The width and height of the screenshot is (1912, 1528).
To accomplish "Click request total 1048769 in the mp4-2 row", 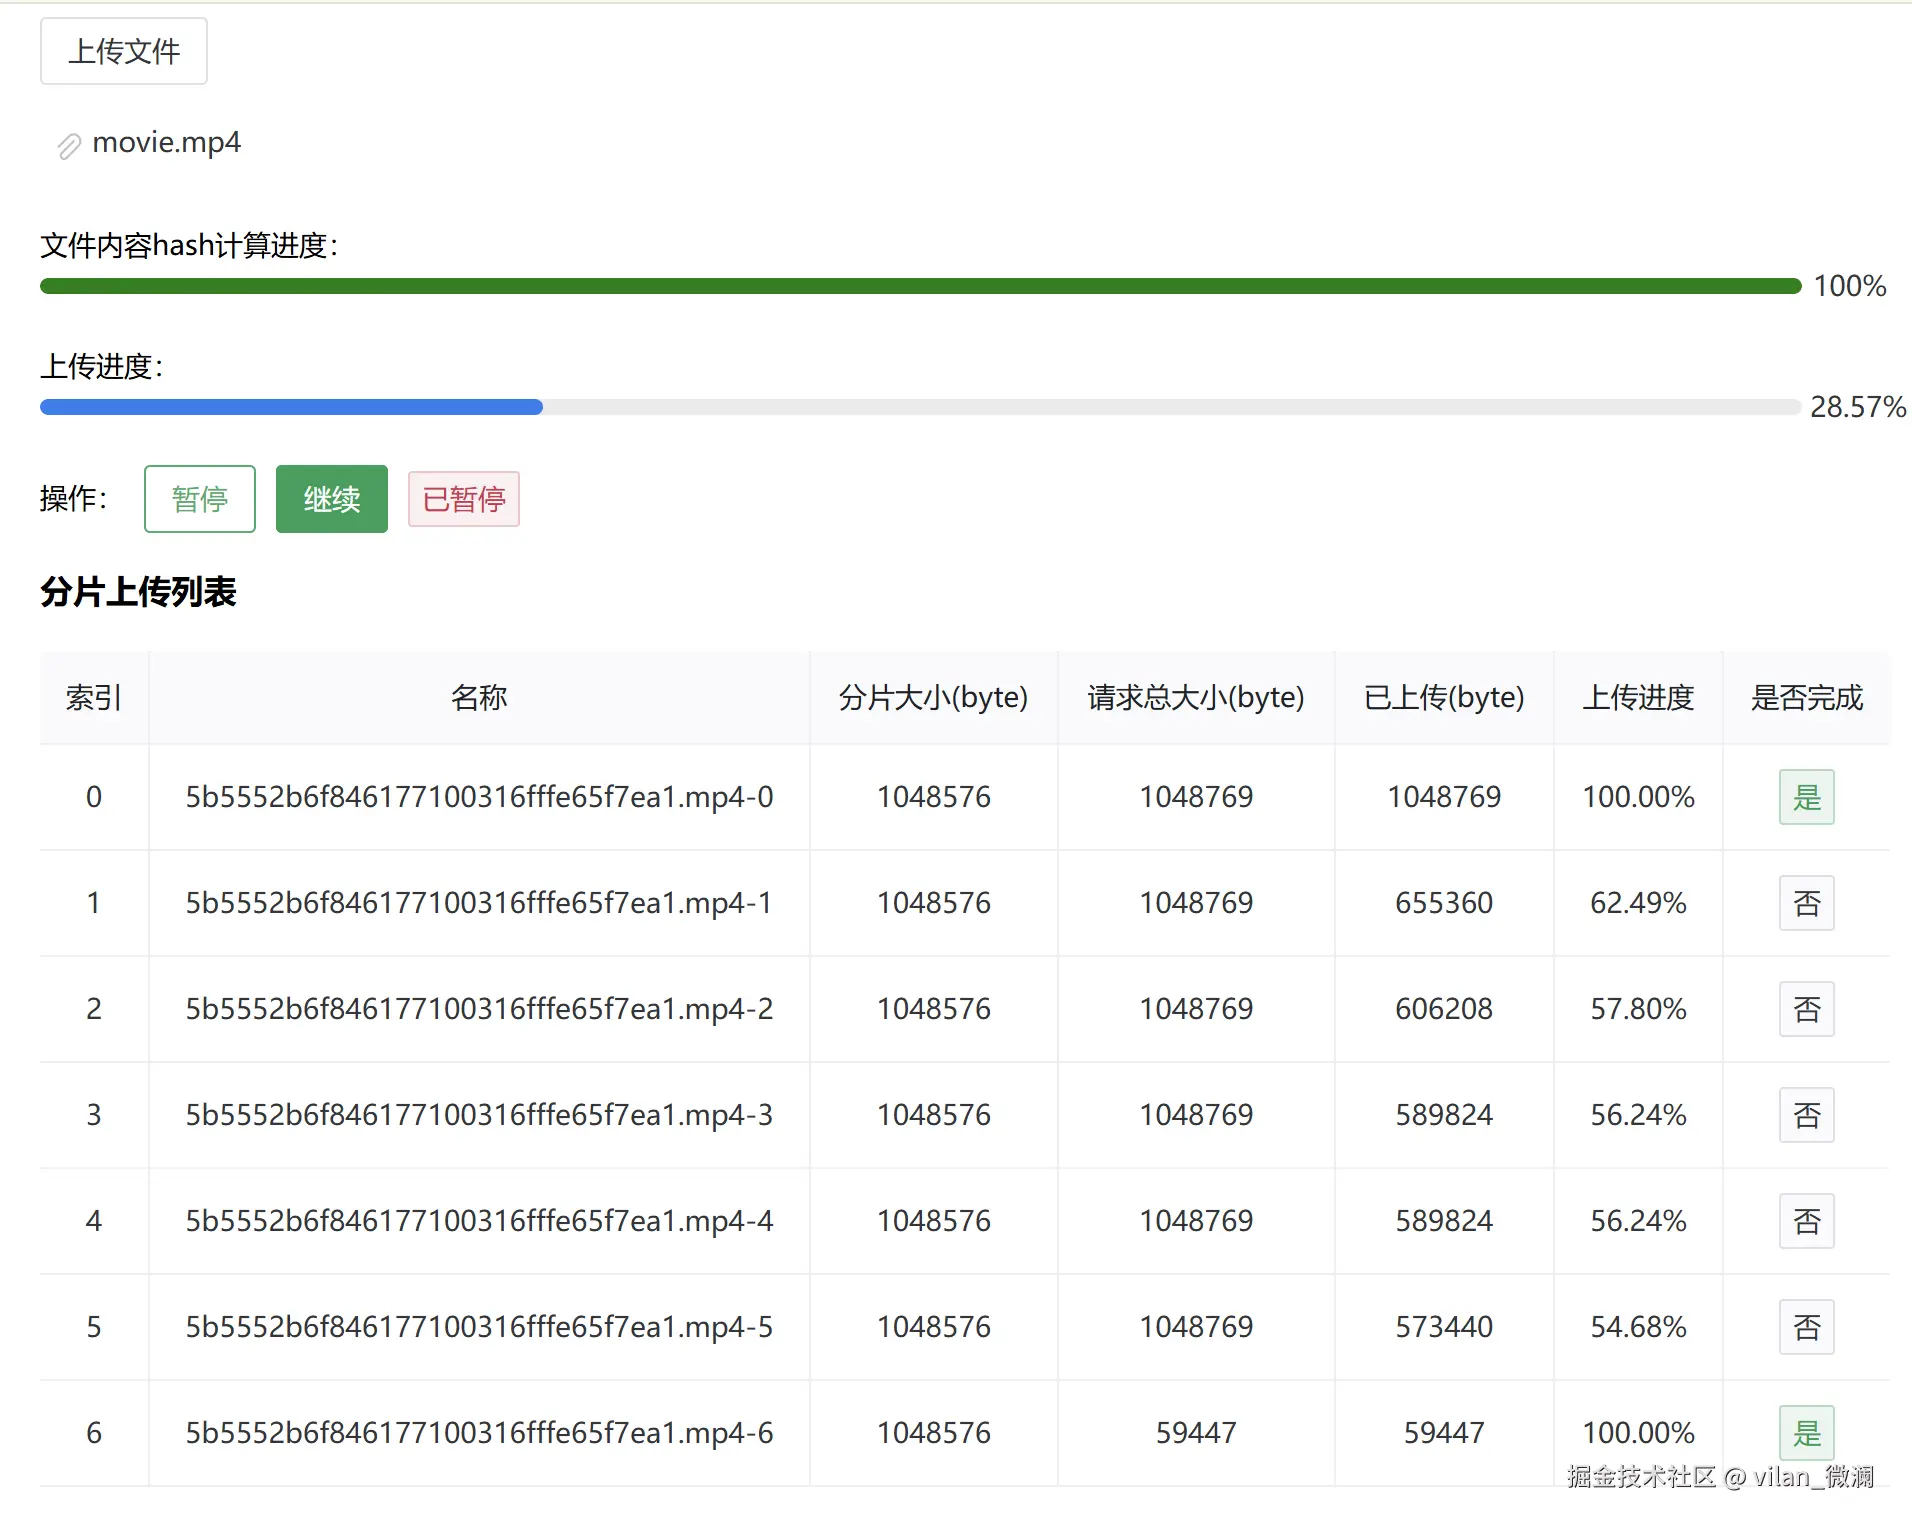I will 1196,1009.
